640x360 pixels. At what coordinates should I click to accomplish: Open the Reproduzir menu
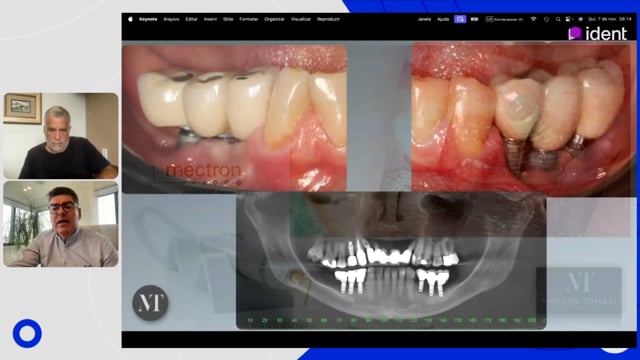point(329,19)
